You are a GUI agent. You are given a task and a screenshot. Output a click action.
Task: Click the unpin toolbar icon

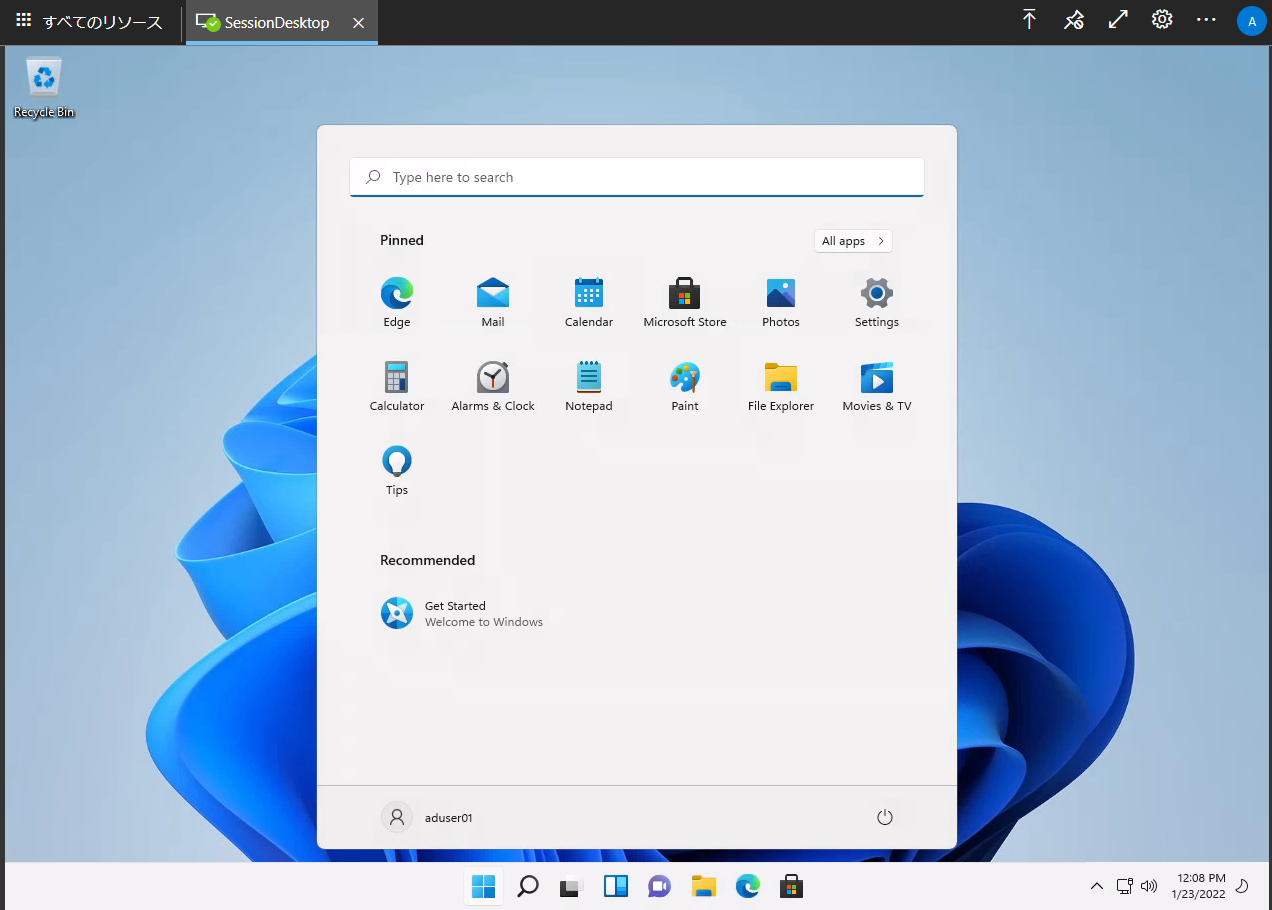point(1074,19)
